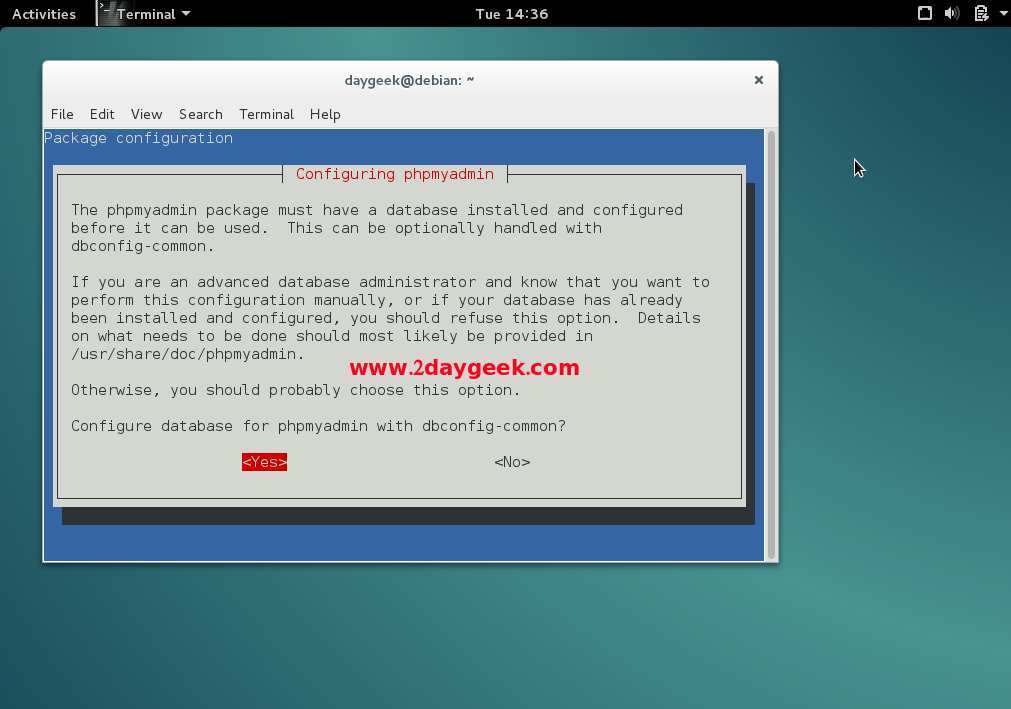Open the Activities overview
Viewport: 1011px width, 709px height.
pos(44,14)
